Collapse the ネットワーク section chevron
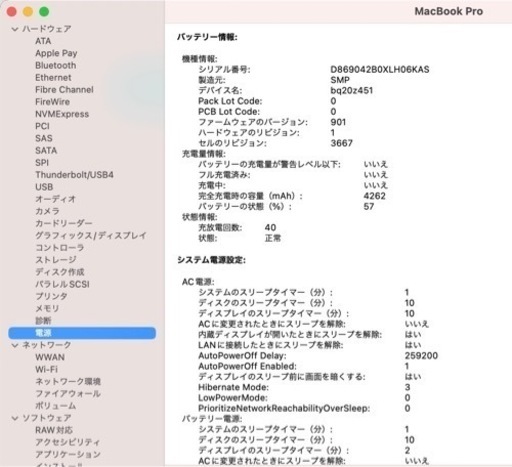The height and width of the screenshot is (467, 512). [x=15, y=345]
